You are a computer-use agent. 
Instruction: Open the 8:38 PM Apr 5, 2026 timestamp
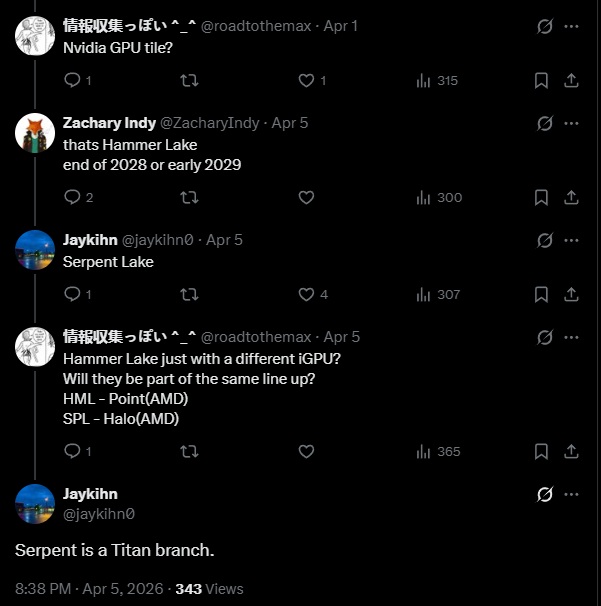[90, 588]
